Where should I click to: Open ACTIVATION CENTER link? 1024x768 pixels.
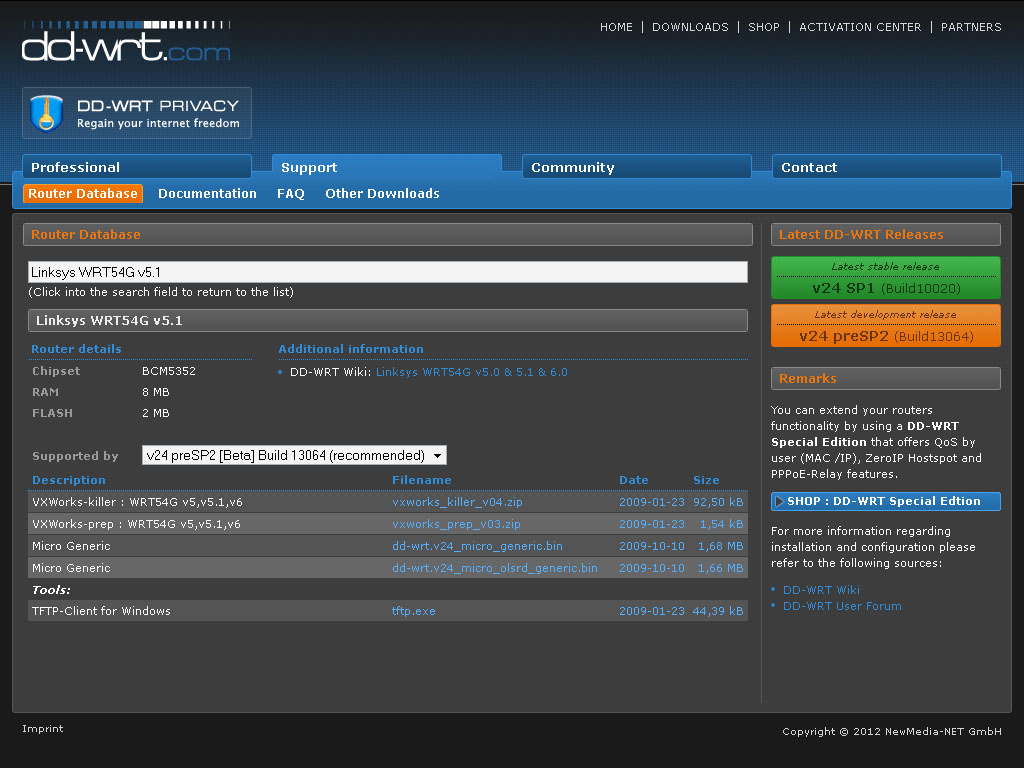pyautogui.click(x=860, y=27)
